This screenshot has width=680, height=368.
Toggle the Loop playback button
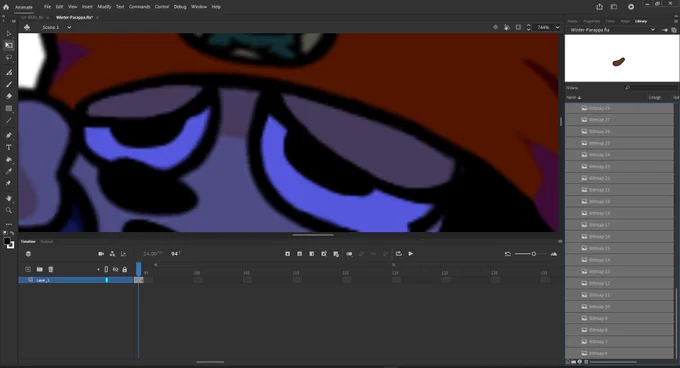coord(399,254)
